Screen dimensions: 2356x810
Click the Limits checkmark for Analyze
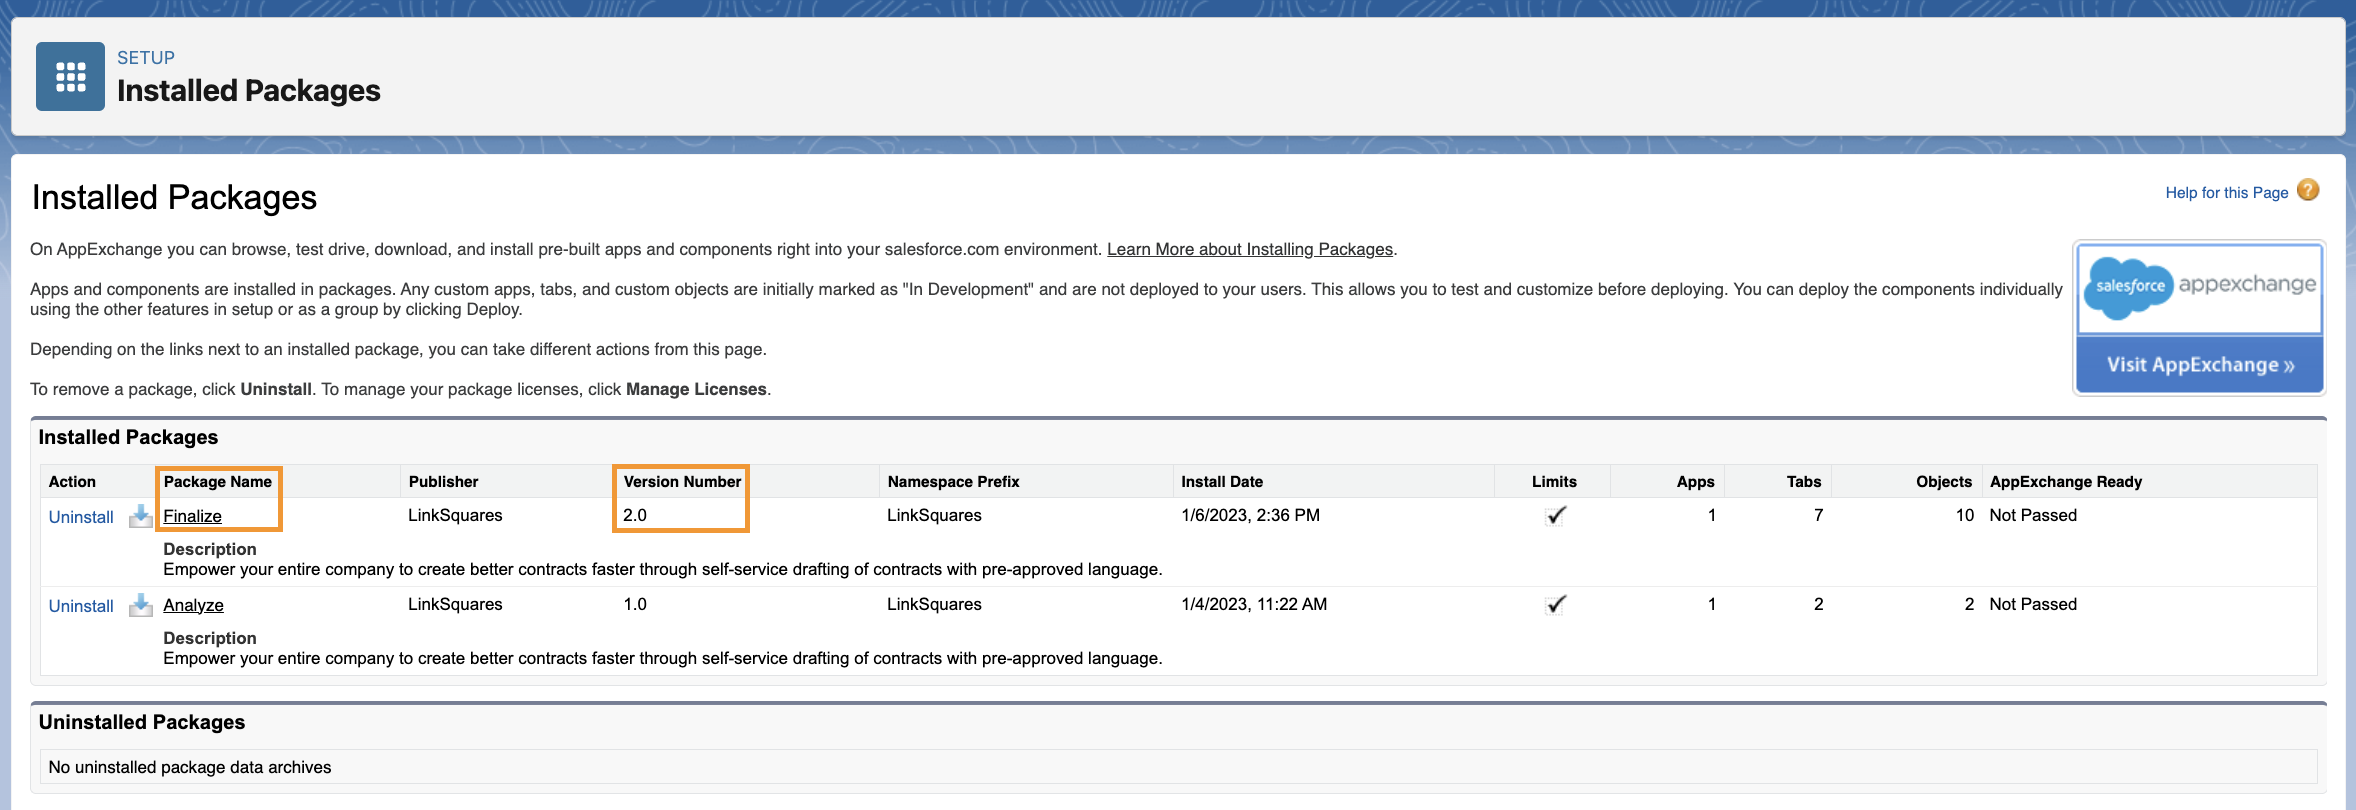click(1555, 605)
